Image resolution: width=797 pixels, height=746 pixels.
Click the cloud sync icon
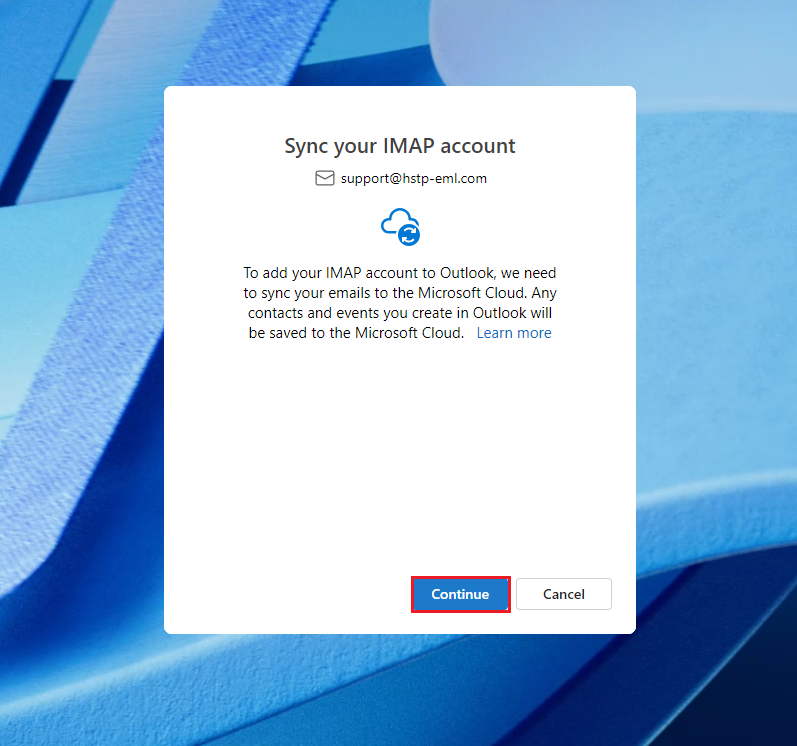(x=398, y=225)
